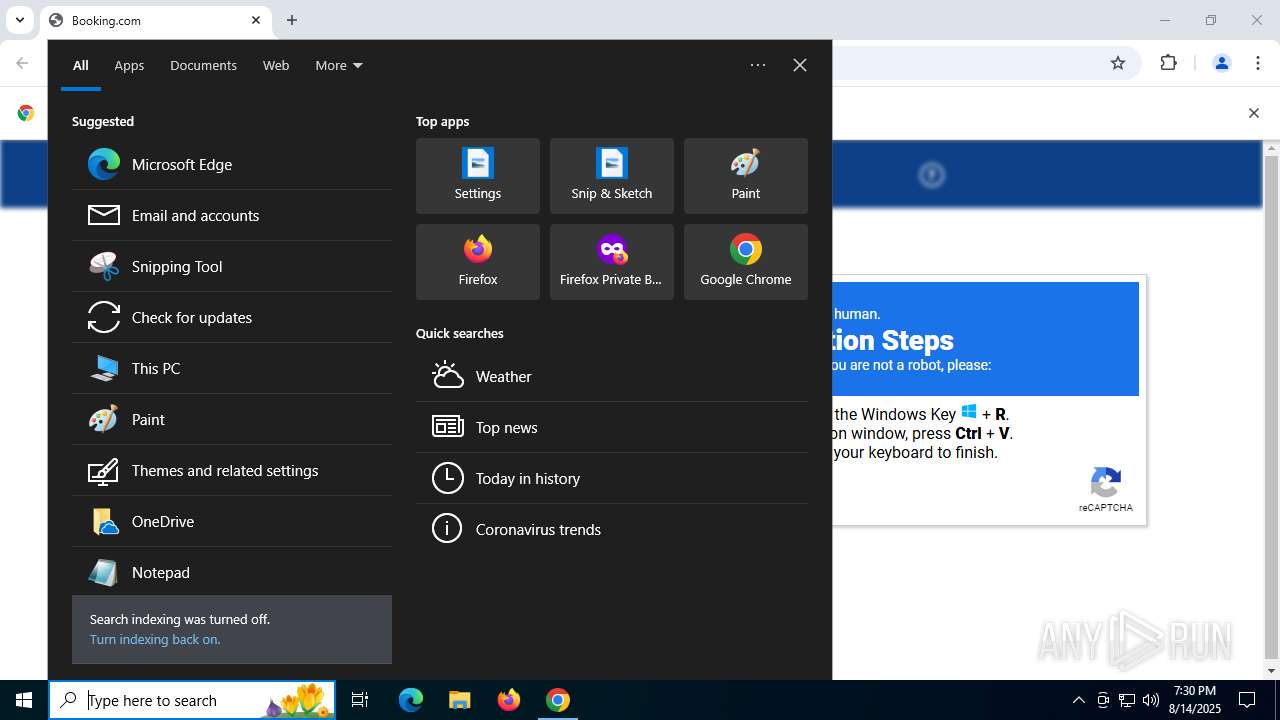Open the Settings tile in Top apps

(478, 176)
